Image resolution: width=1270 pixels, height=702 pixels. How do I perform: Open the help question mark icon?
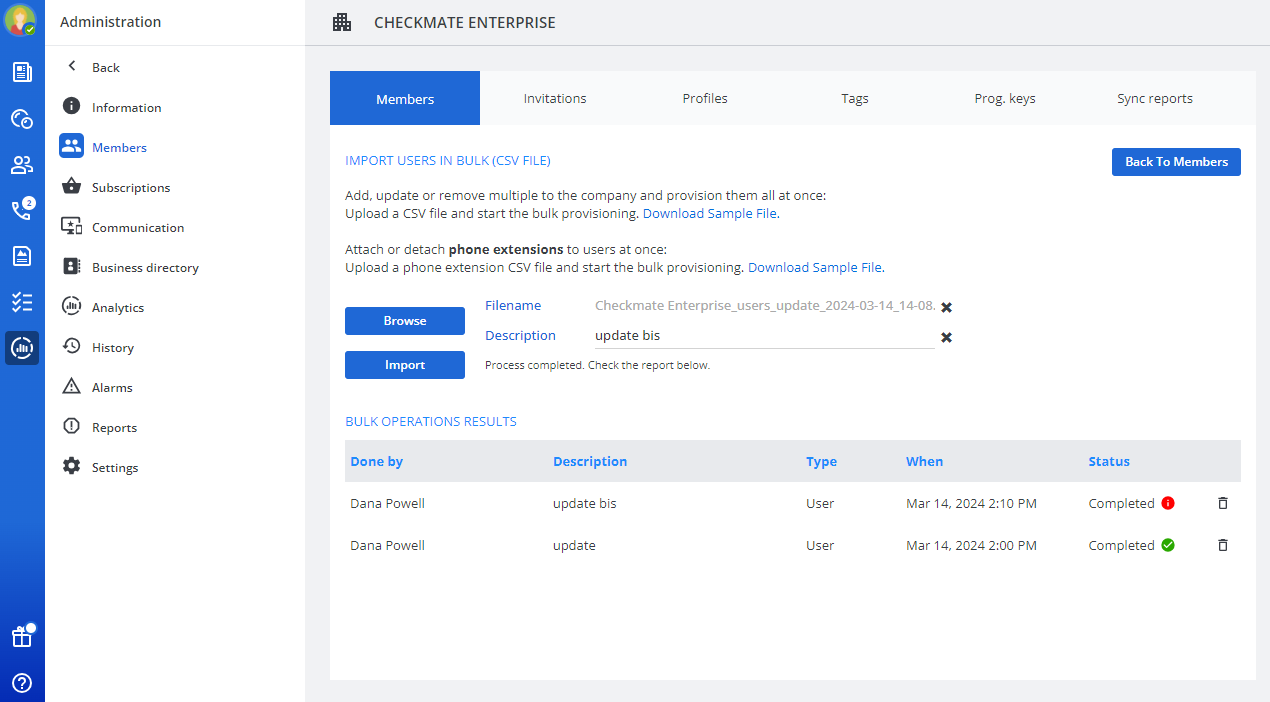(x=22, y=683)
